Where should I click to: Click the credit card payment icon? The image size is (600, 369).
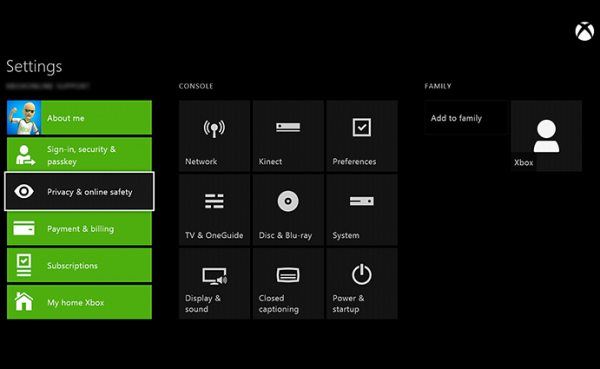[24, 228]
